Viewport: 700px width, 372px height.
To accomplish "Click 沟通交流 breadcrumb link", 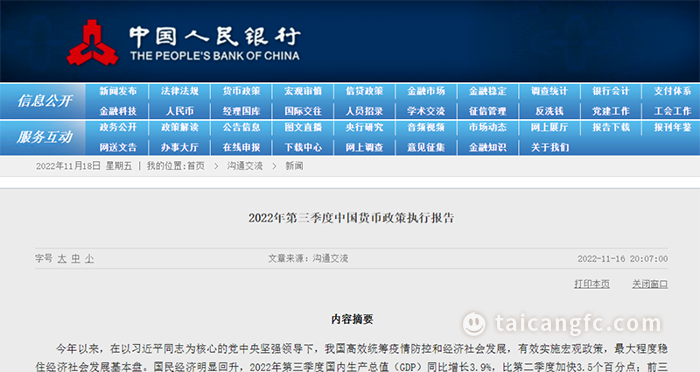I will point(245,166).
